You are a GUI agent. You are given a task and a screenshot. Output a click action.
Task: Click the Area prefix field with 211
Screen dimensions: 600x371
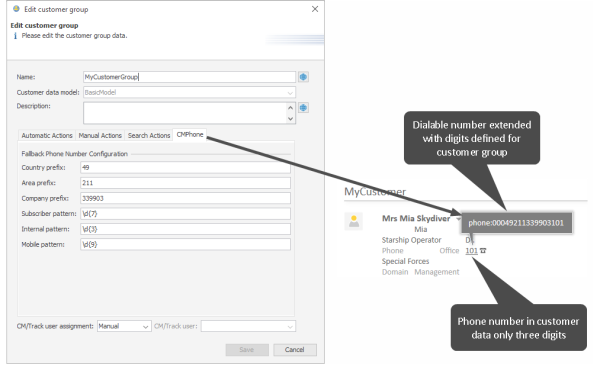tap(186, 183)
